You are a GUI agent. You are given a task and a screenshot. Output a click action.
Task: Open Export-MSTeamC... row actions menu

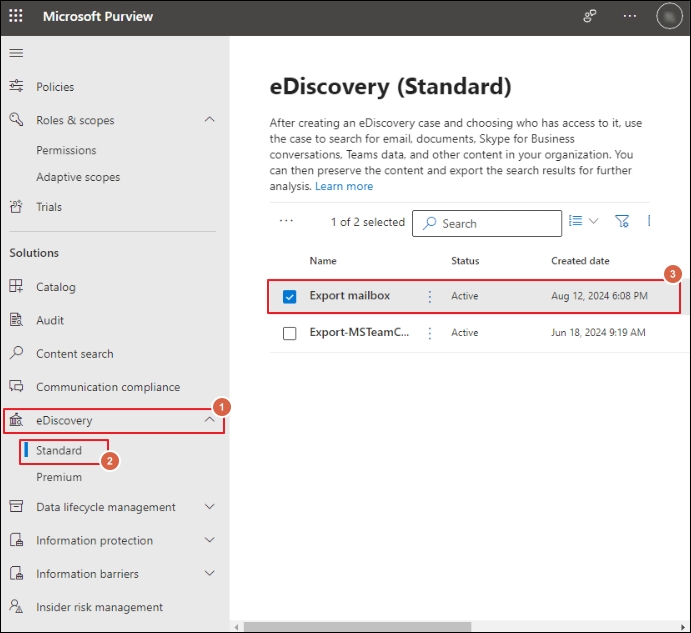(430, 333)
